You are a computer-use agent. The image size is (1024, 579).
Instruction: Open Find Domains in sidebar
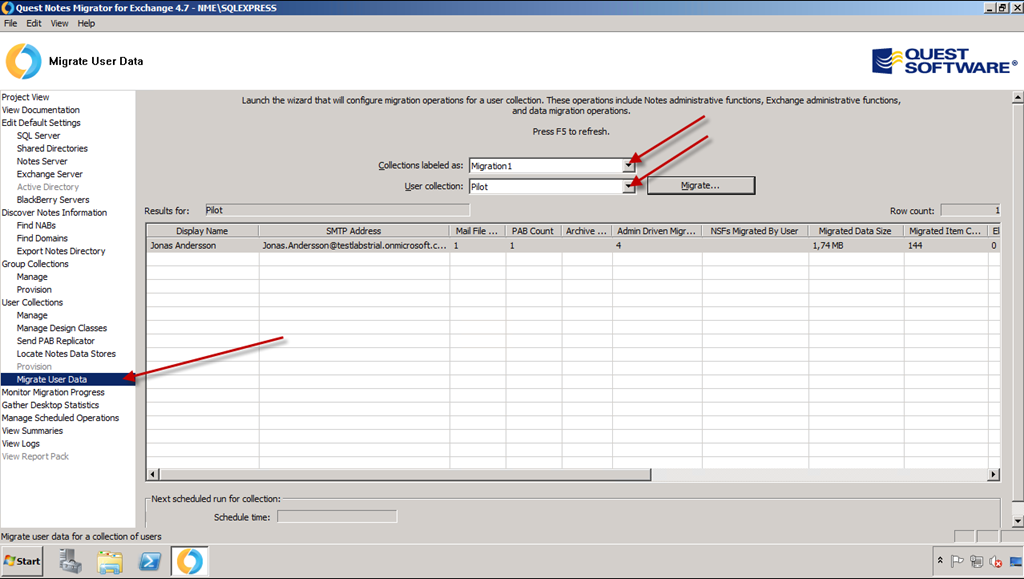42,238
